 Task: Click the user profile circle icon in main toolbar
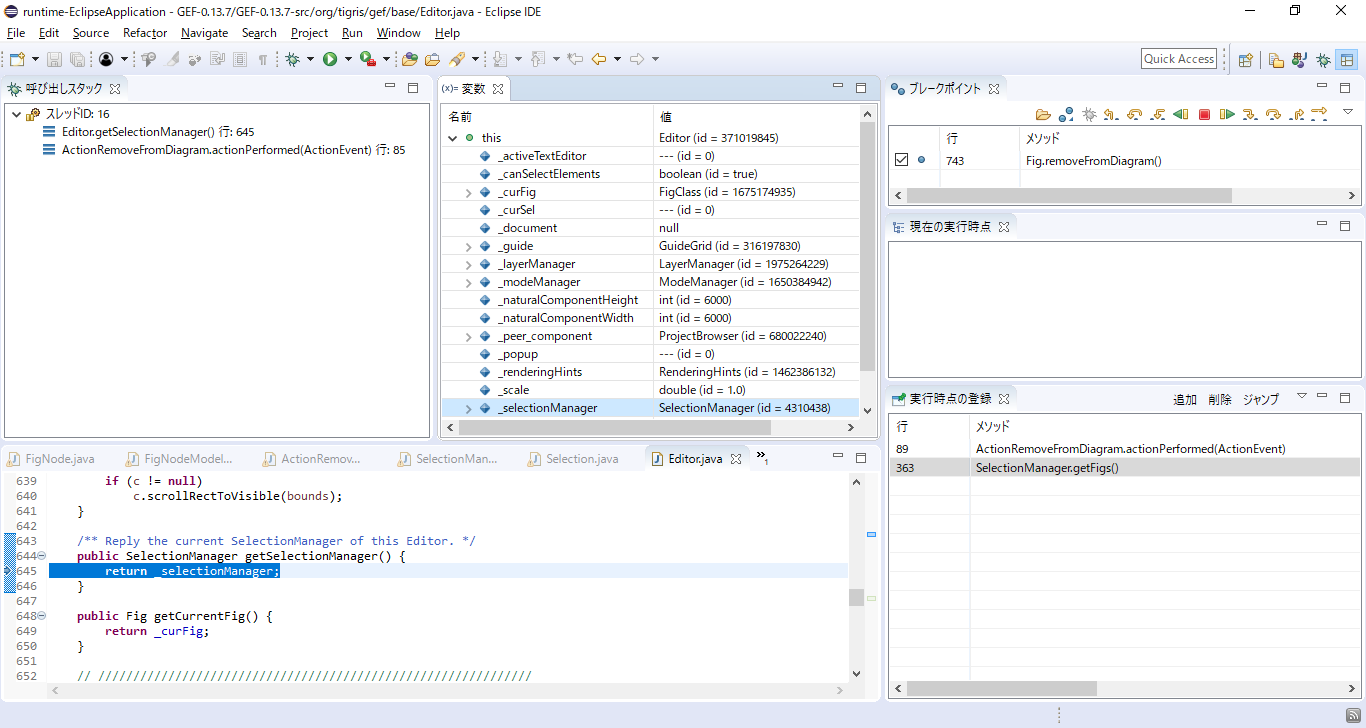[105, 59]
